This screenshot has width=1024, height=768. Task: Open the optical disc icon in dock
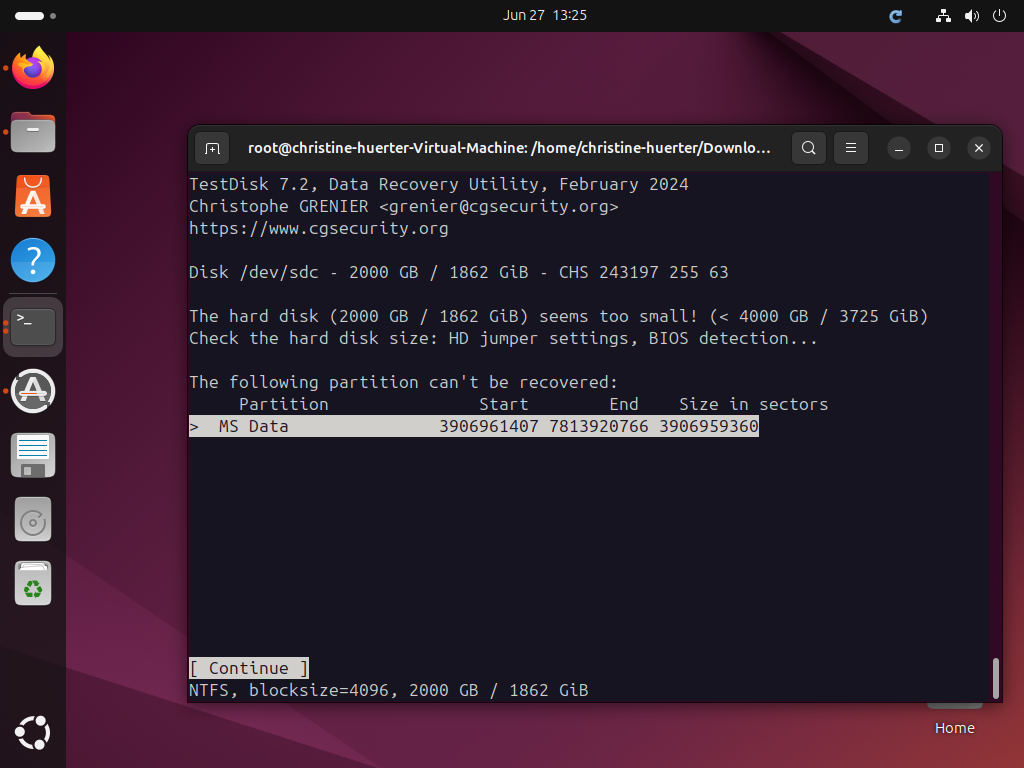click(x=33, y=519)
